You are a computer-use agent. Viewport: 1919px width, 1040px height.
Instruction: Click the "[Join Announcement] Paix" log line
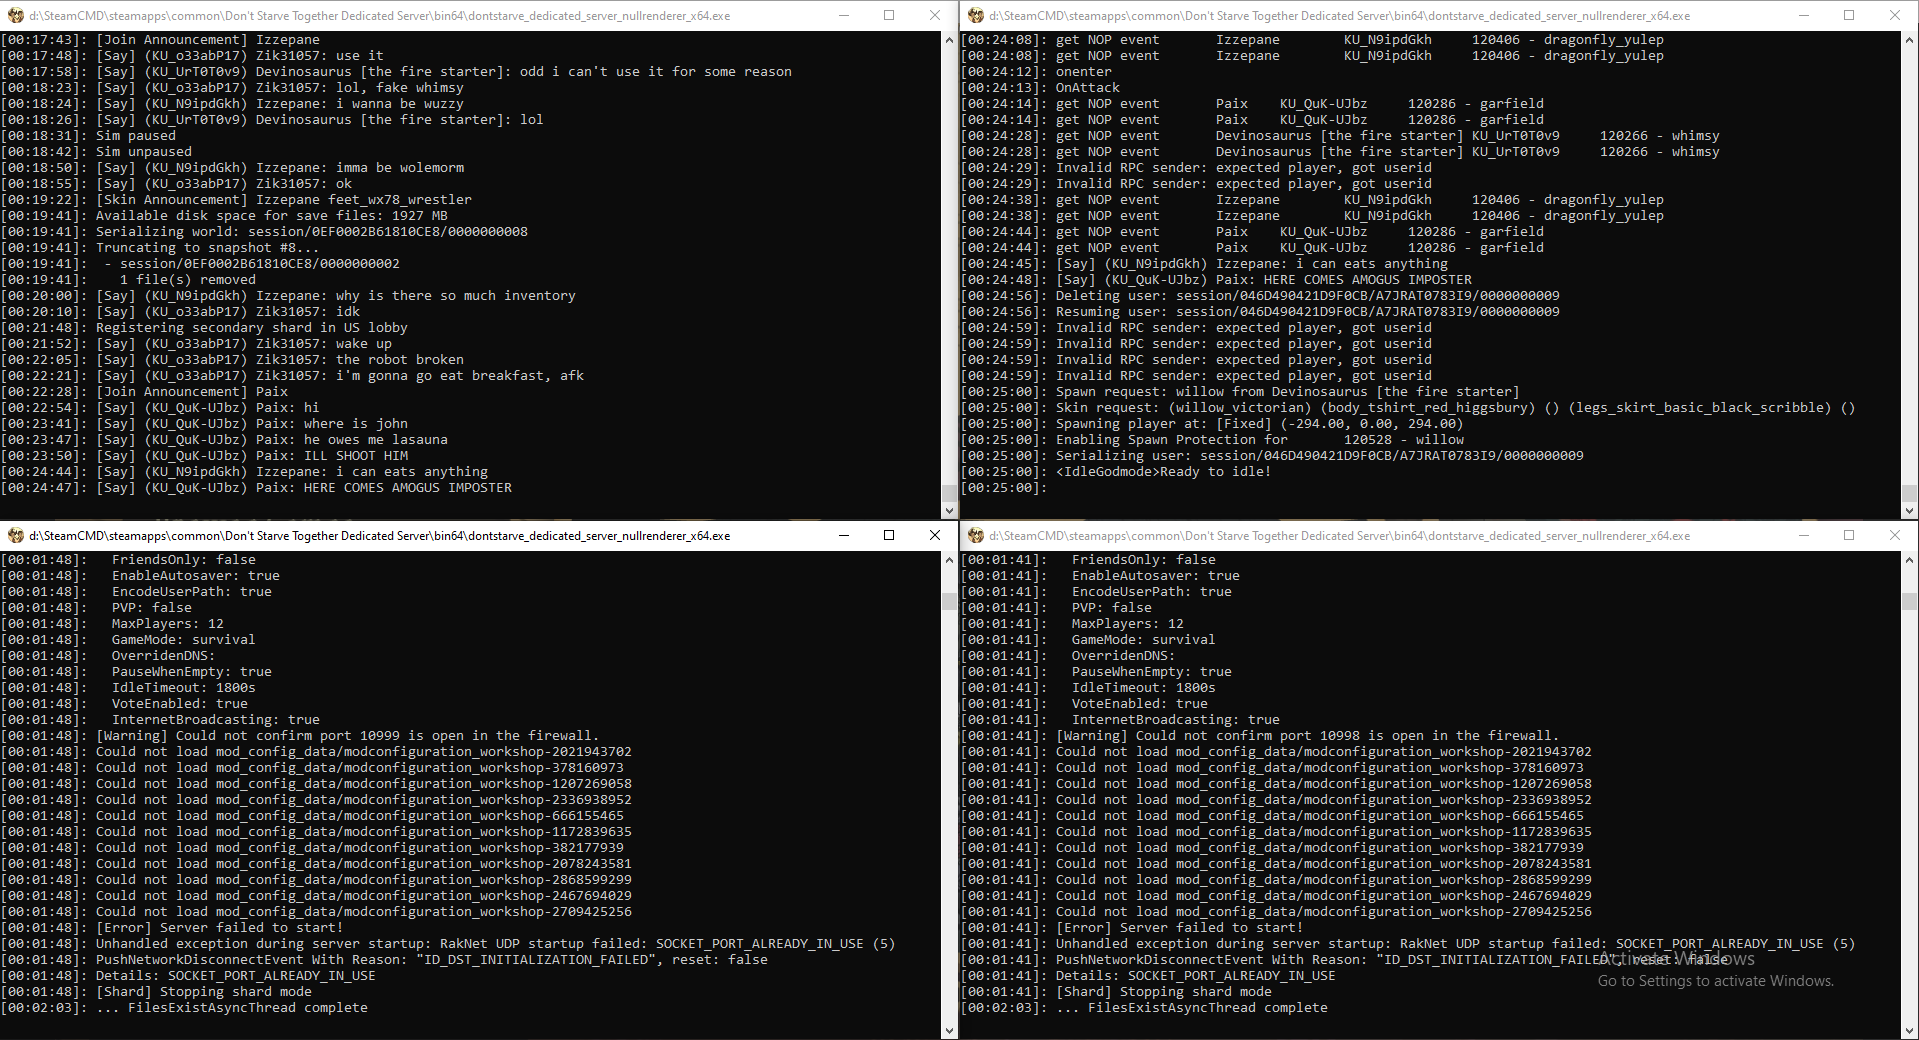(144, 392)
